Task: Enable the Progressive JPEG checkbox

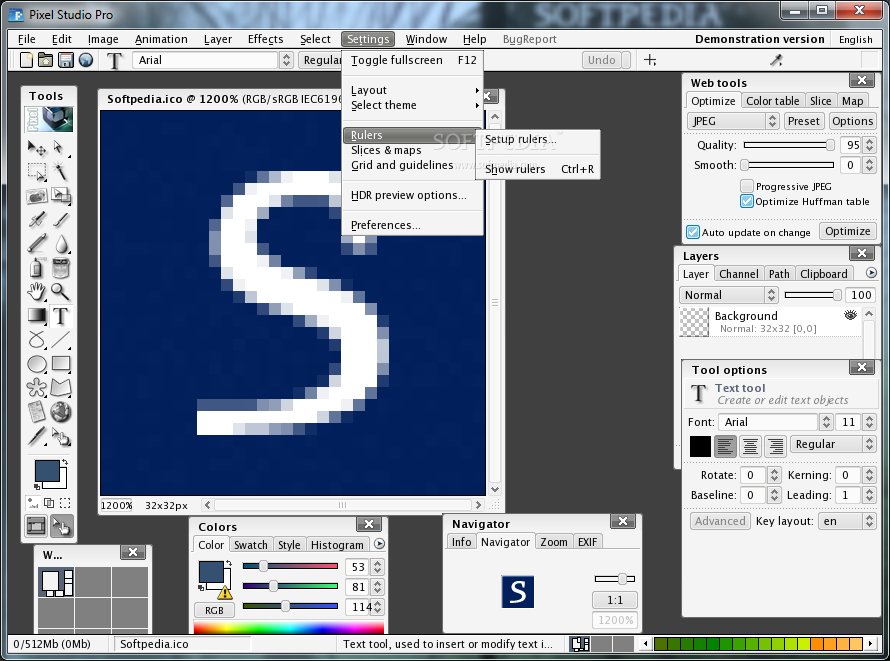Action: [747, 186]
